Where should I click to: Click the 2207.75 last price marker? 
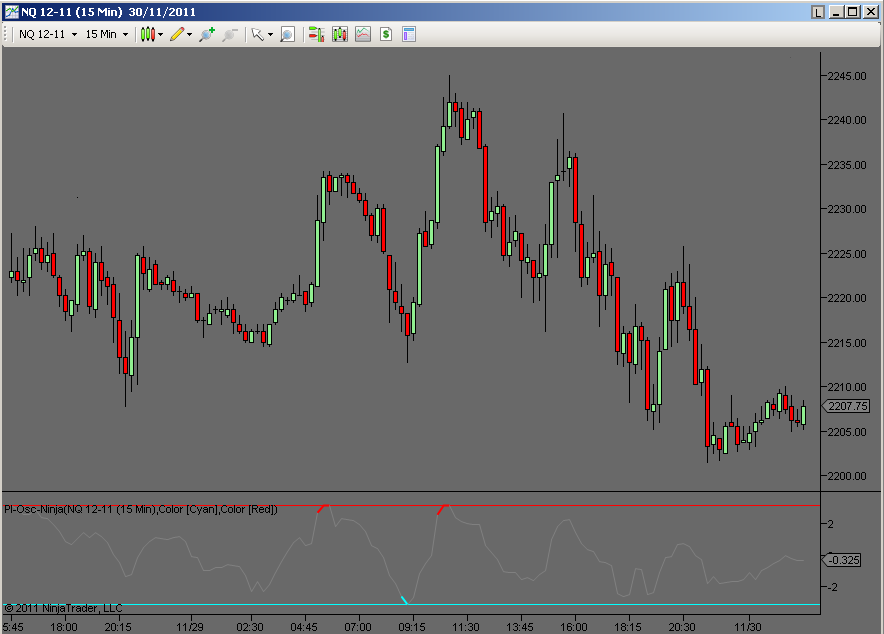(x=846, y=406)
